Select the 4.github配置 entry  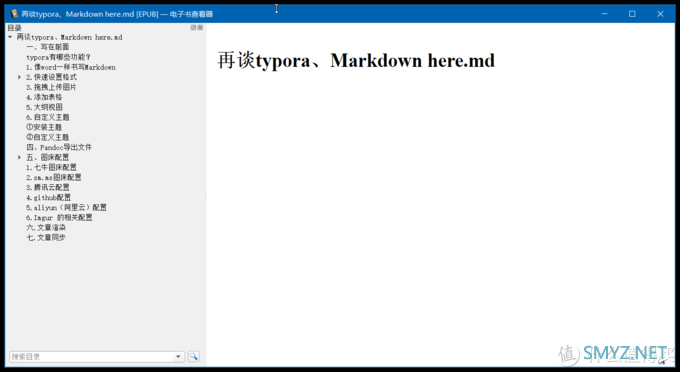pos(48,197)
